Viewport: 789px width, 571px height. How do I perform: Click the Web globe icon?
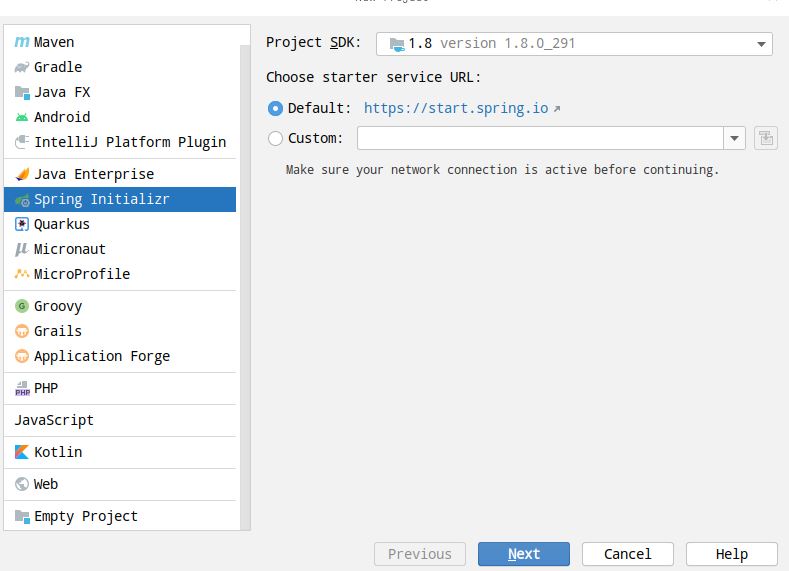(x=22, y=484)
